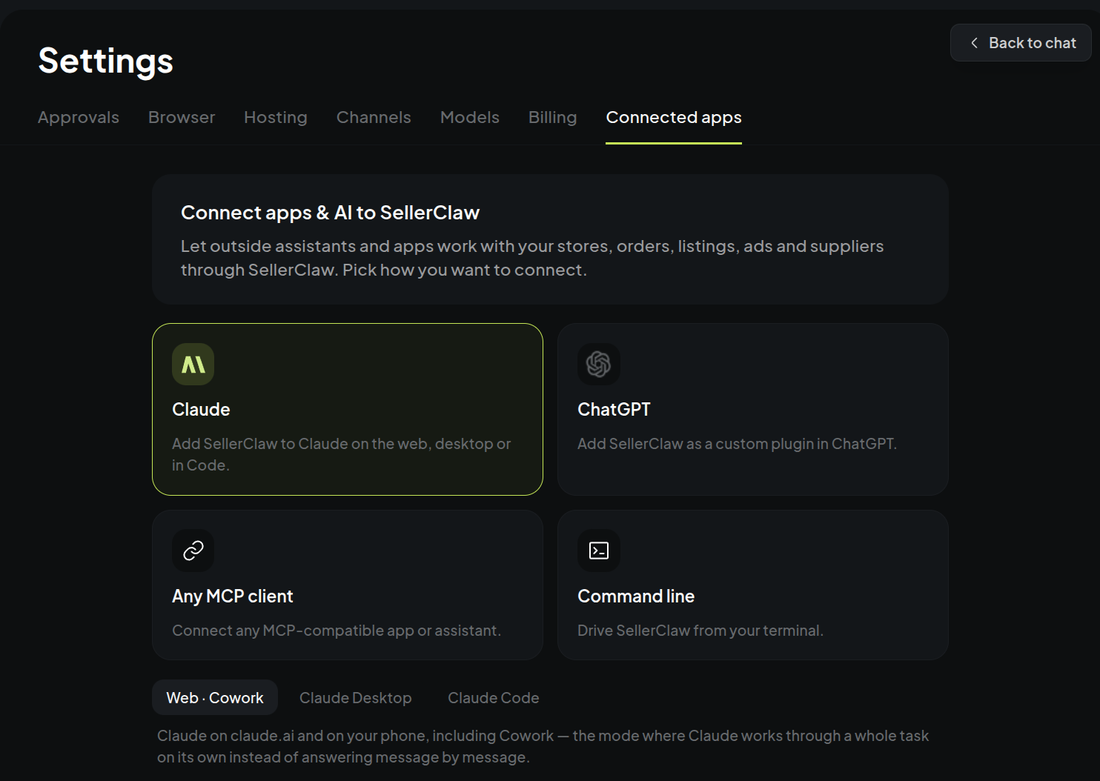
Task: Go to the Billing tab
Action: 553,117
